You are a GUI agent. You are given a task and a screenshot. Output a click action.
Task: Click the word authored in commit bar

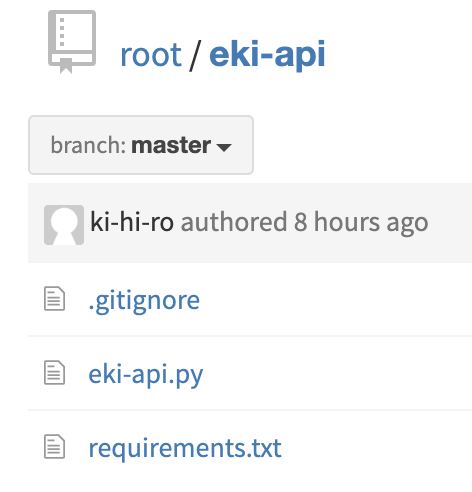pyautogui.click(x=234, y=222)
